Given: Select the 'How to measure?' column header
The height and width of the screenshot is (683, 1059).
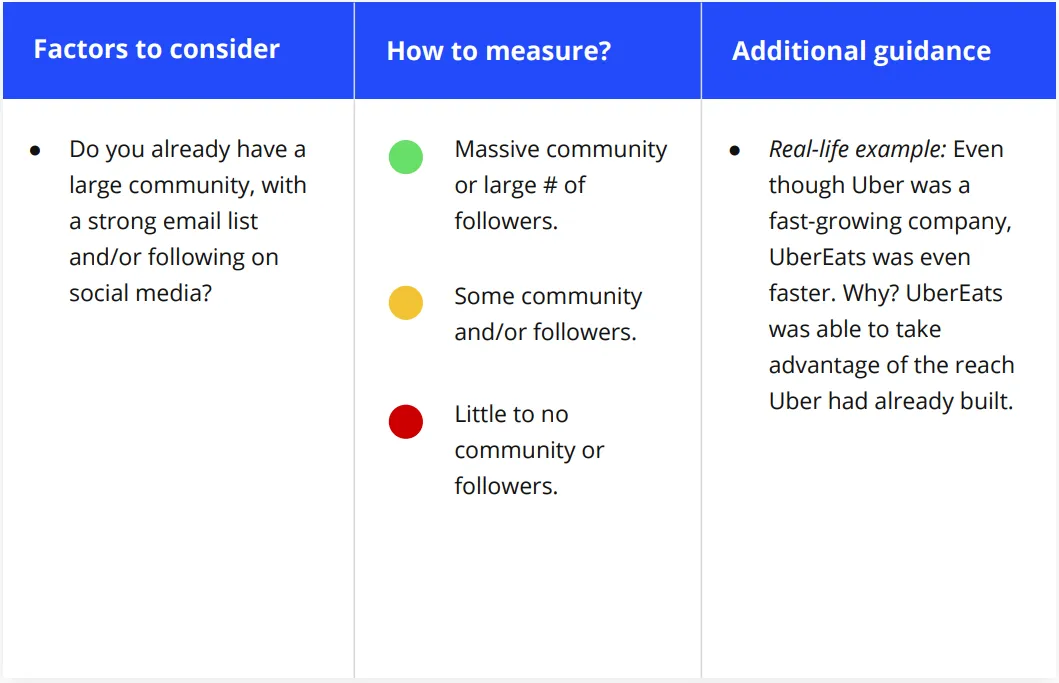Looking at the screenshot, I should tap(499, 51).
